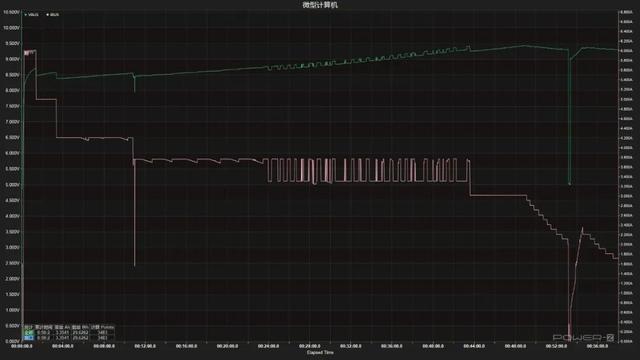The width and height of the screenshot is (640, 360).
Task: Click the 00:24:00.0 time axis tick
Action: (x=268, y=346)
